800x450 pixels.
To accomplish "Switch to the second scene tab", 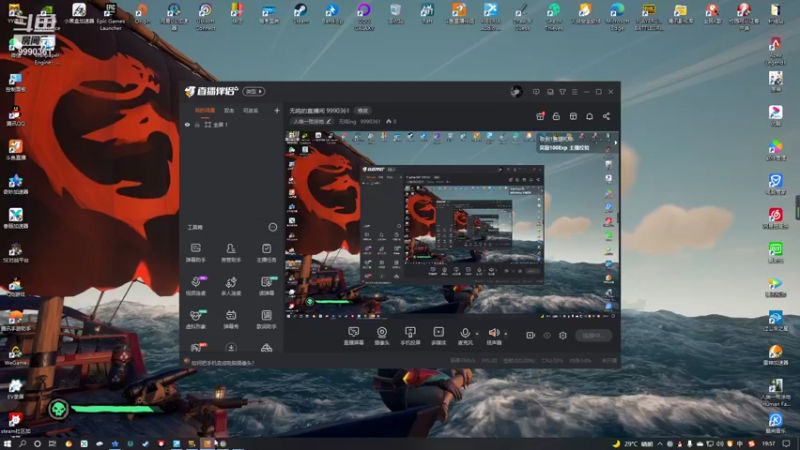I will coord(229,111).
